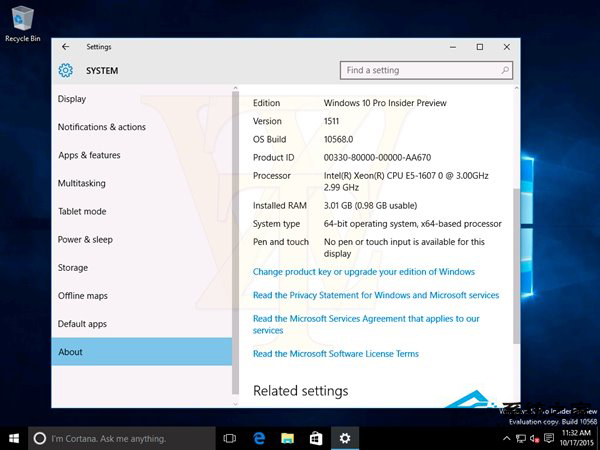
Task: Minimize the Settings window
Action: pos(453,47)
